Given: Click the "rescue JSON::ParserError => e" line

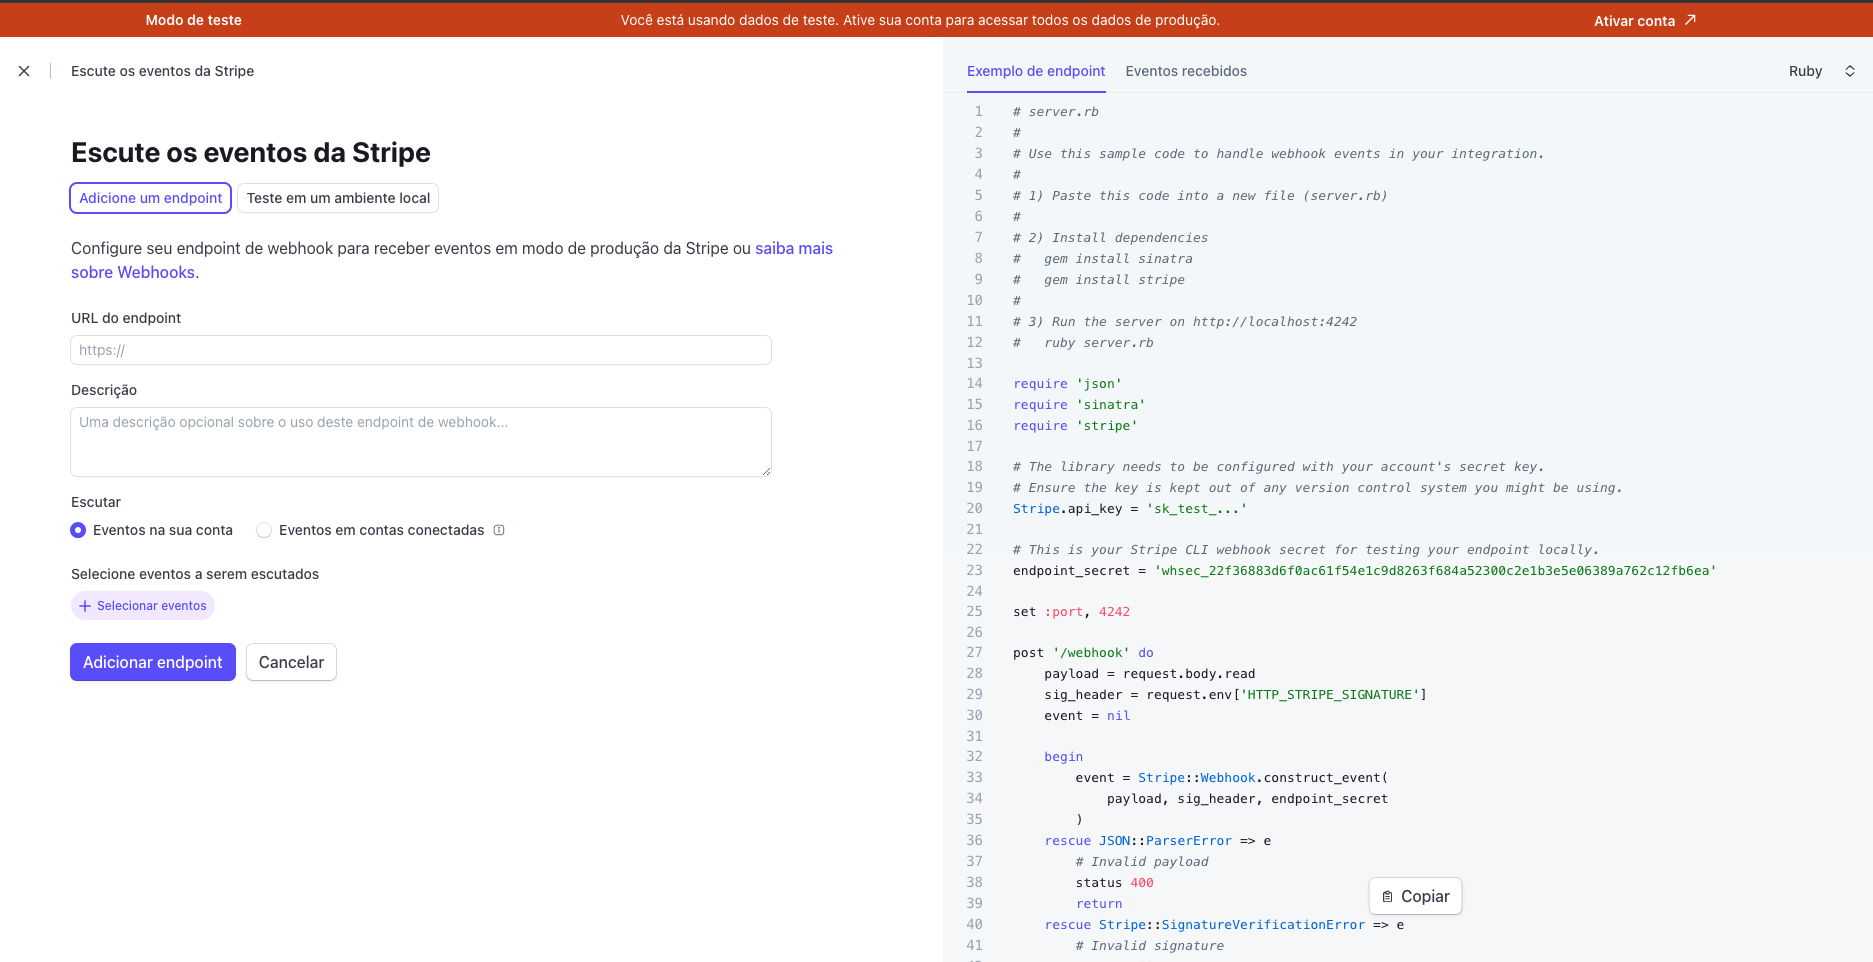Looking at the screenshot, I should 1158,841.
